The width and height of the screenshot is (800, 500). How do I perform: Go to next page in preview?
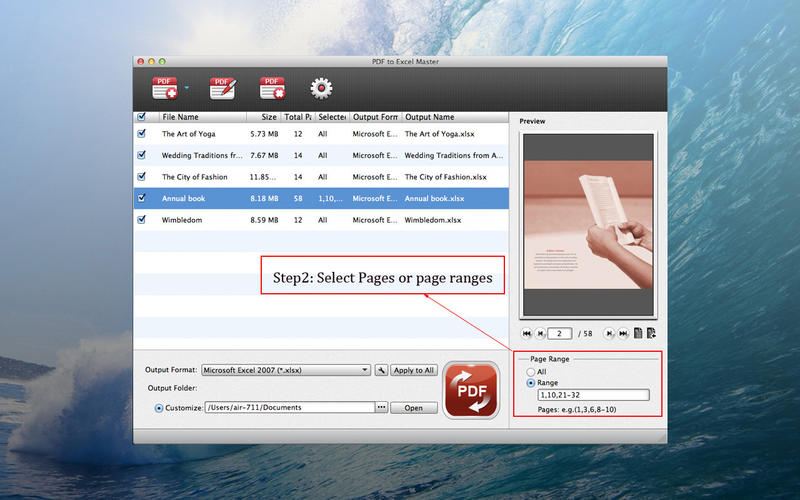click(609, 333)
